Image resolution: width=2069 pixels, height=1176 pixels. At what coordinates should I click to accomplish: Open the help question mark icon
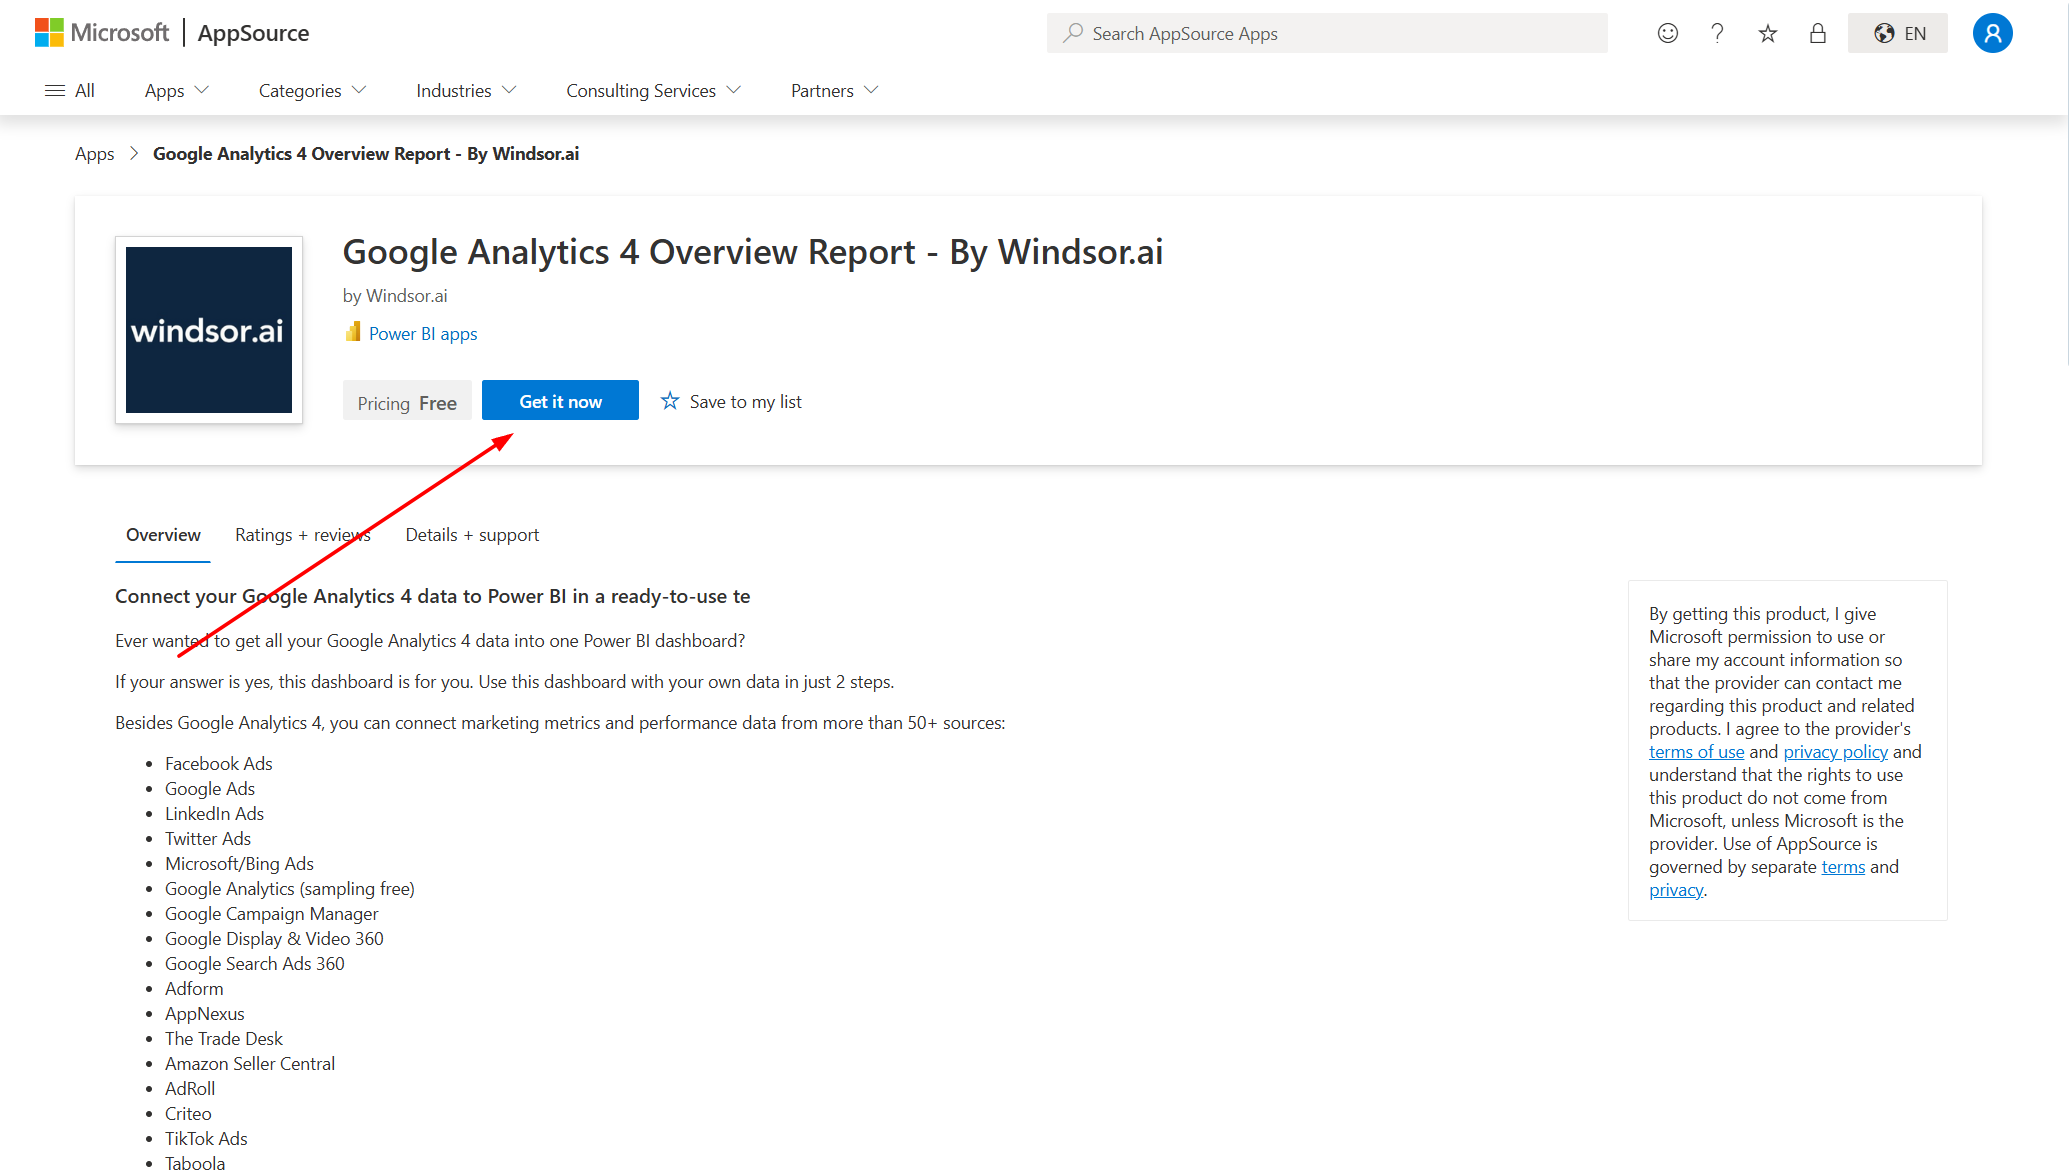click(x=1718, y=33)
